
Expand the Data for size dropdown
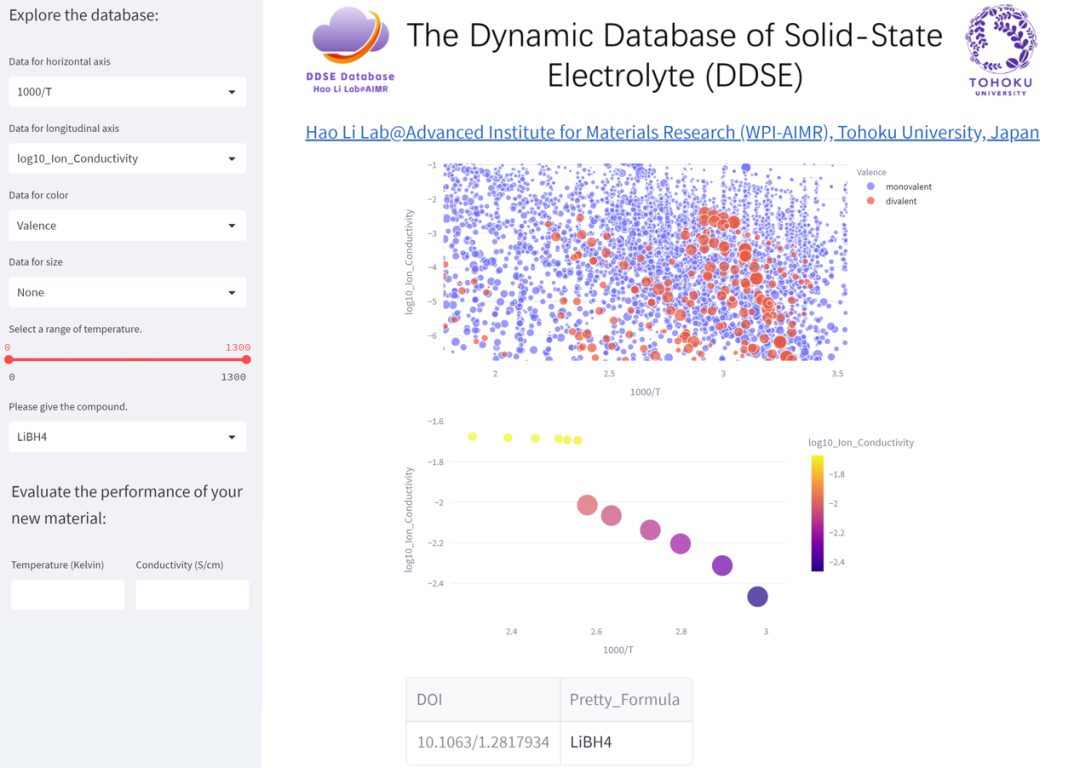(x=127, y=292)
